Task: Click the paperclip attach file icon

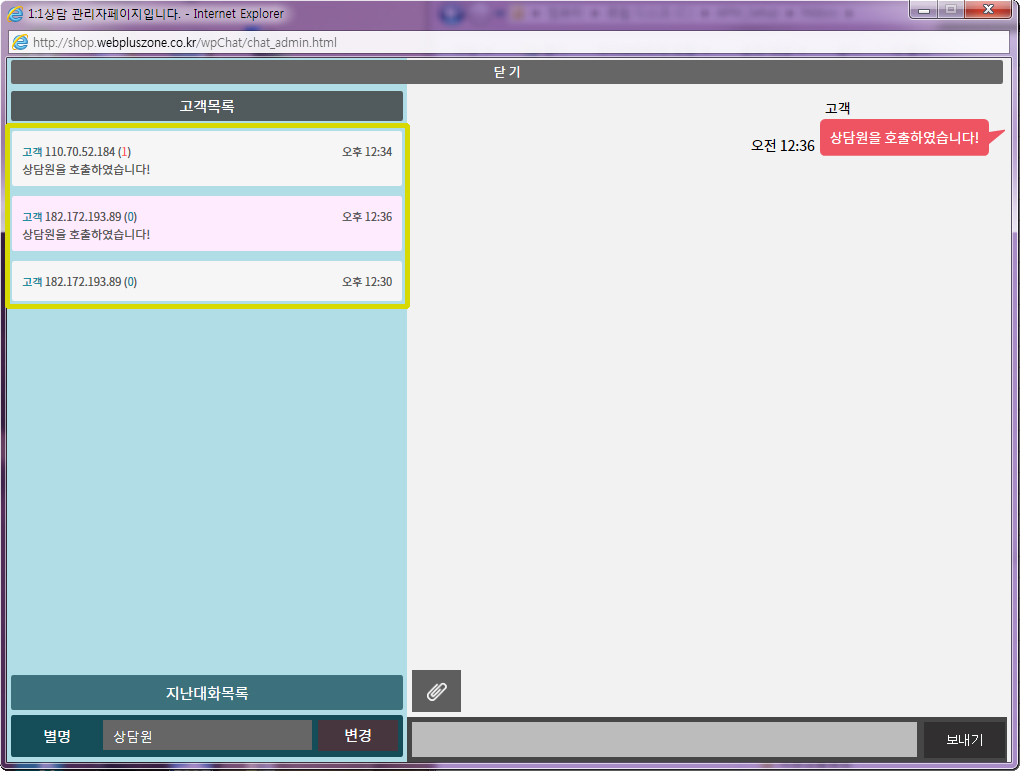Action: coord(436,691)
